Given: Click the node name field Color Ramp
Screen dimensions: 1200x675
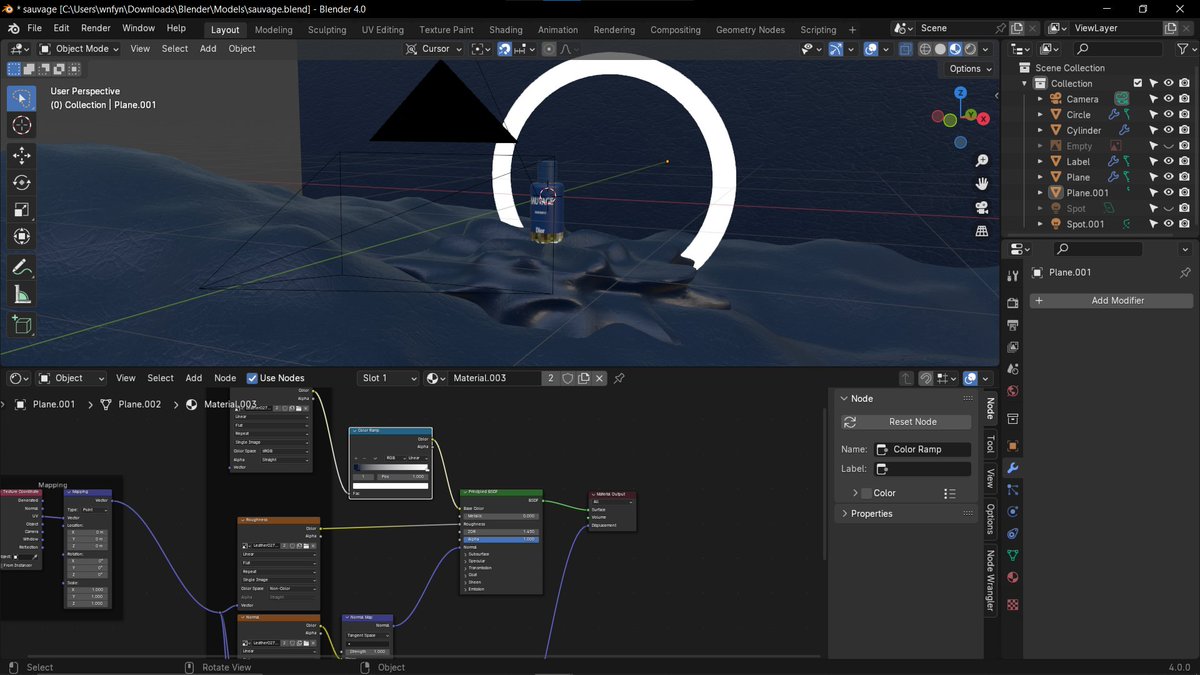Looking at the screenshot, I should (922, 449).
